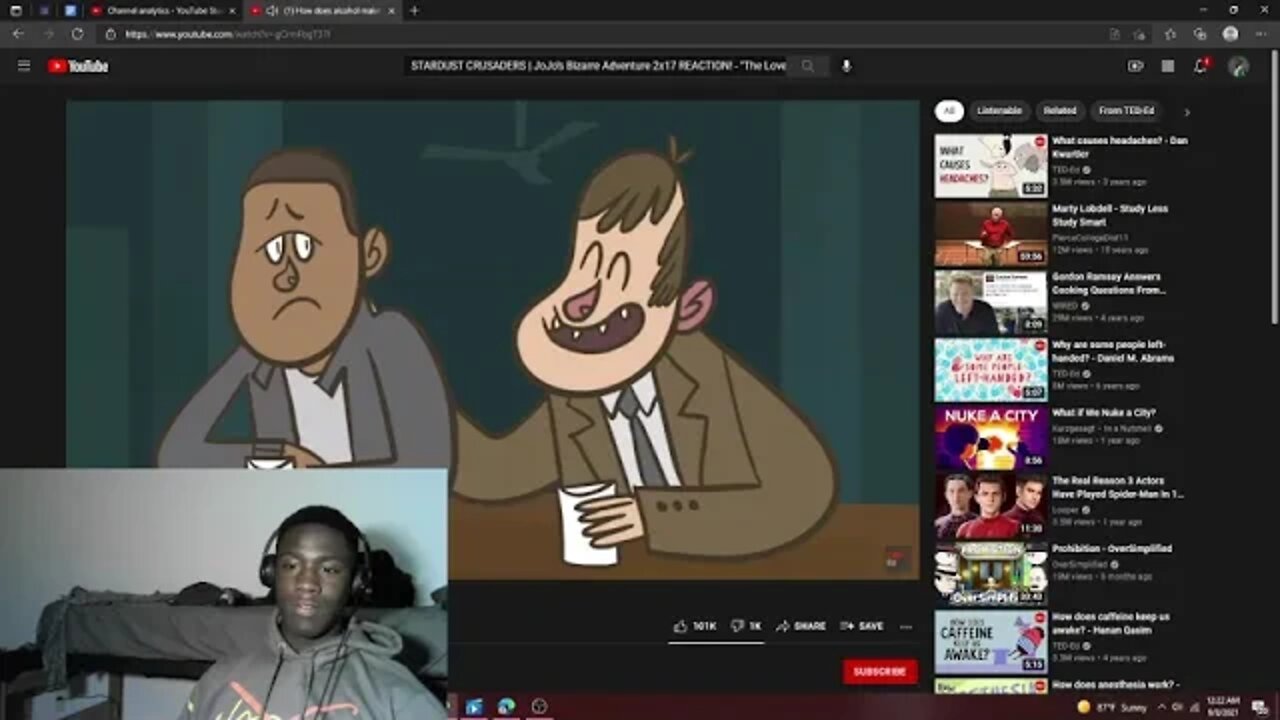Open Why are some people left-handed video

pos(1113,351)
